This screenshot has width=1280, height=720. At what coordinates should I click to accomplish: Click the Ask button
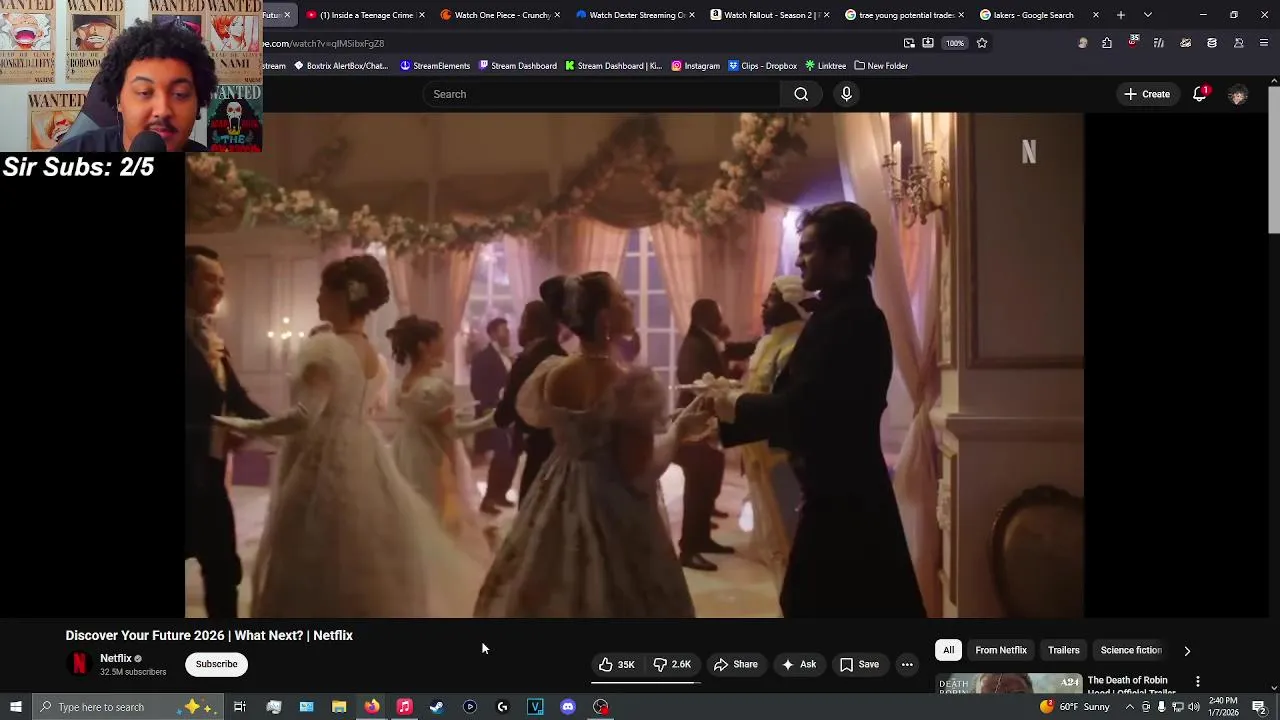(x=799, y=664)
